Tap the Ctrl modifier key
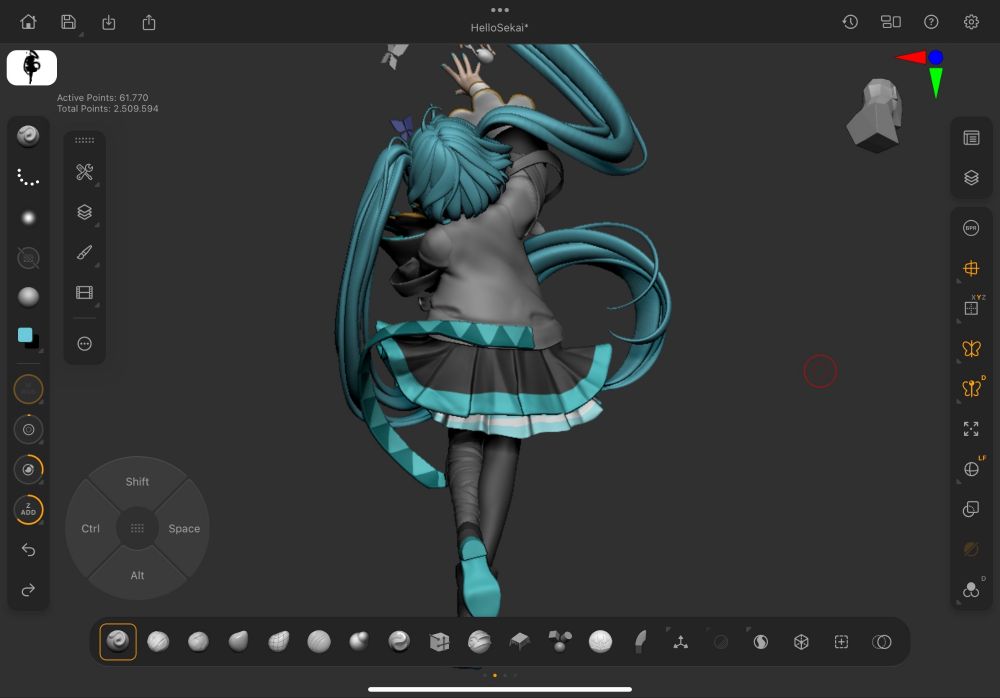The width and height of the screenshot is (1000, 698). 91,528
